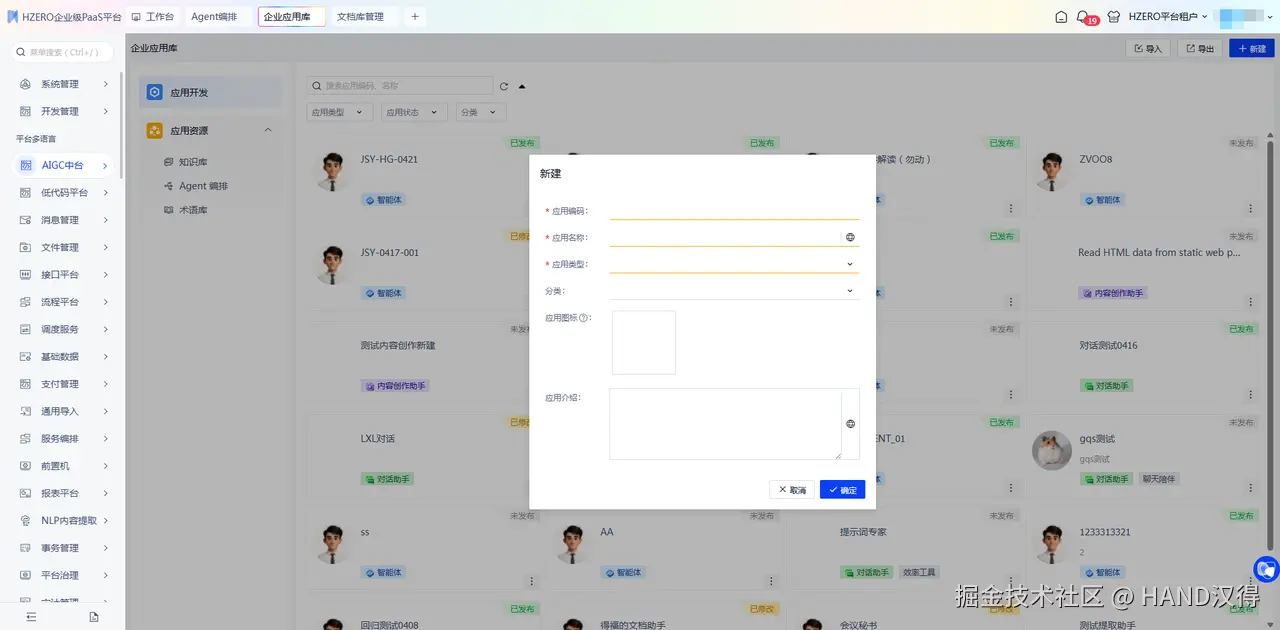This screenshot has height=630, width=1280.
Task: Open more options on 1233313321 card
Action: click(x=1250, y=581)
